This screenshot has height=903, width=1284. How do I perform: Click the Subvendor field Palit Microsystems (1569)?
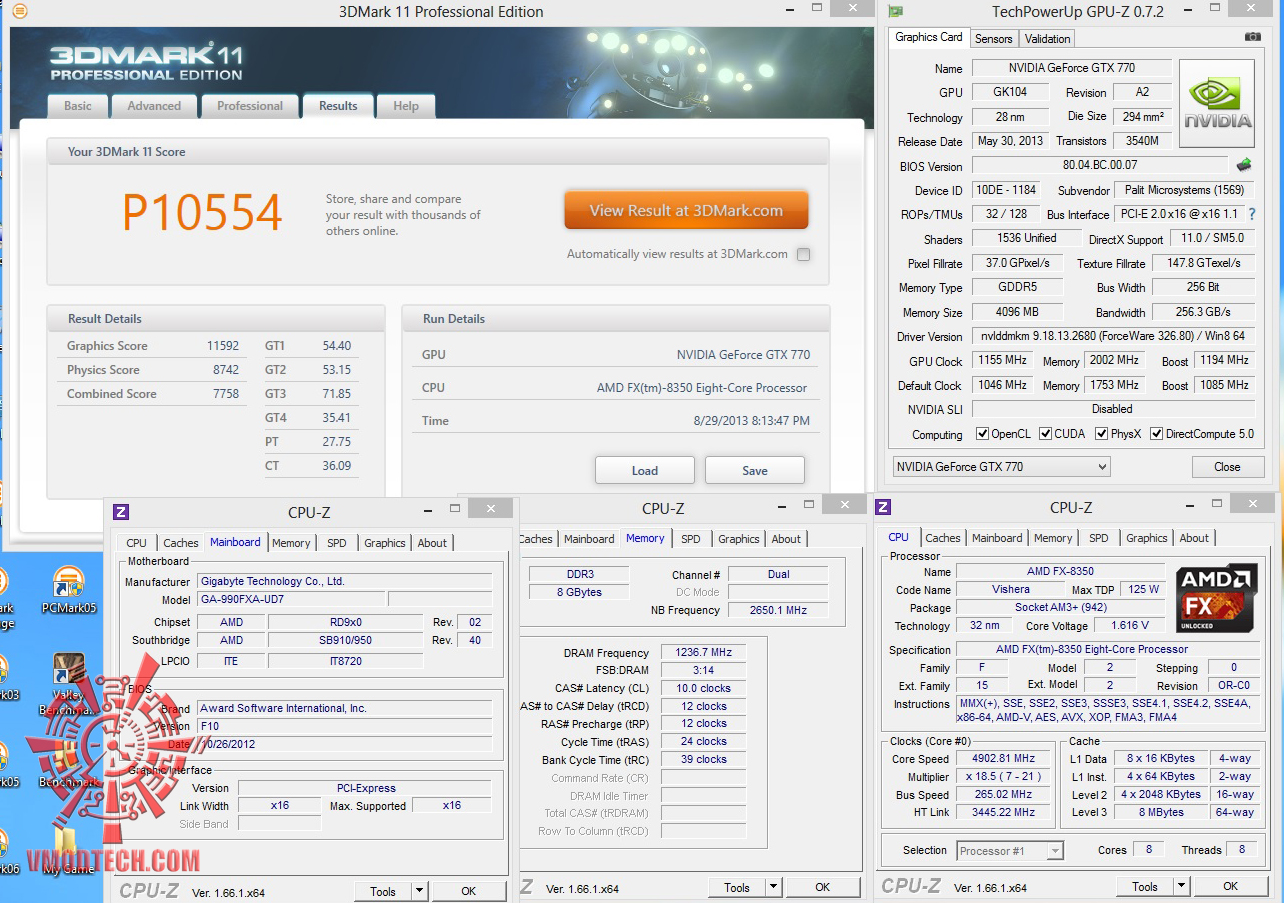[1185, 190]
